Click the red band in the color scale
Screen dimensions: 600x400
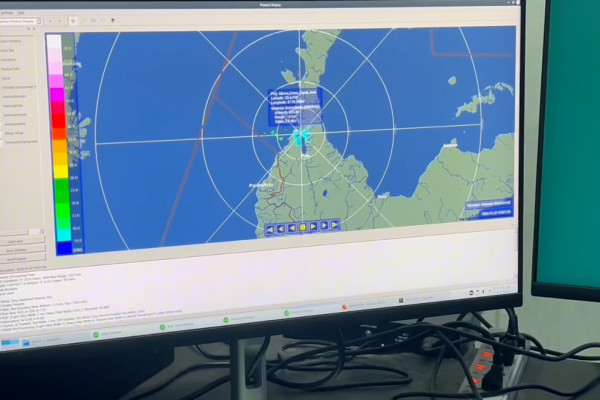coord(57,119)
